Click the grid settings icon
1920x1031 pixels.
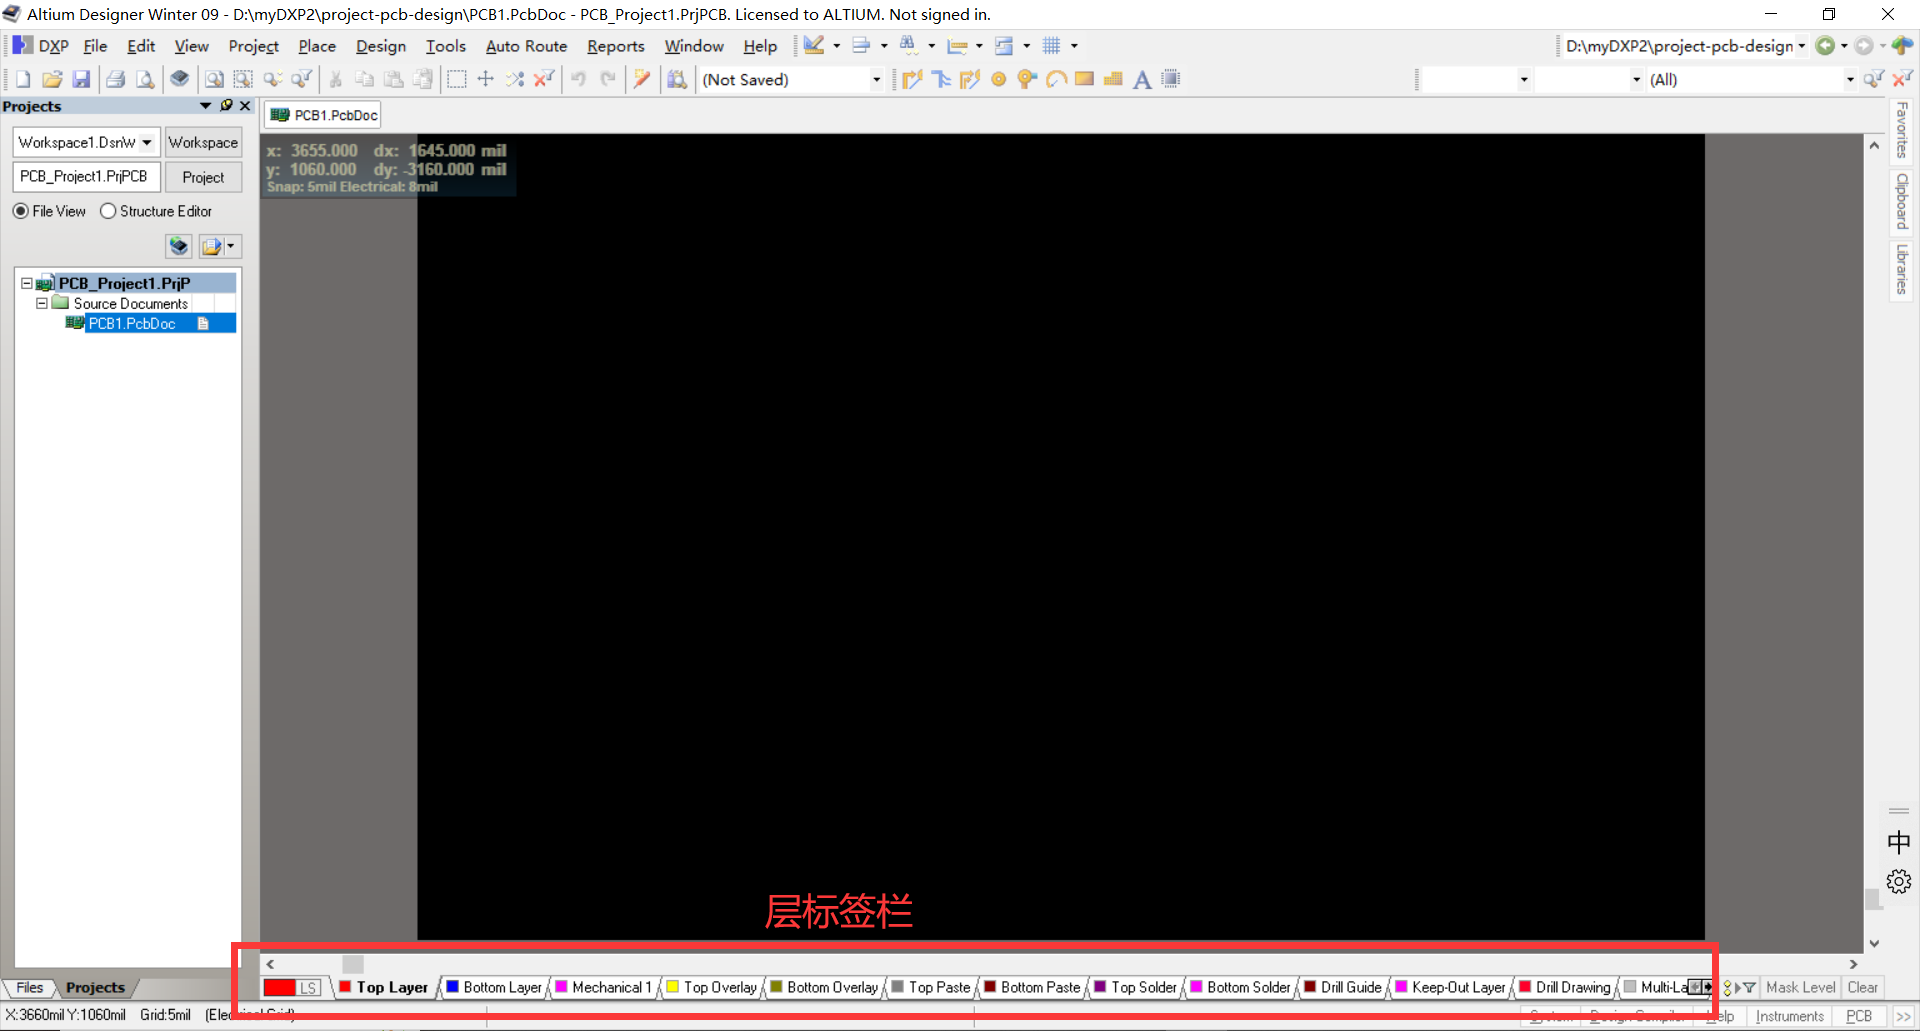pos(1051,46)
